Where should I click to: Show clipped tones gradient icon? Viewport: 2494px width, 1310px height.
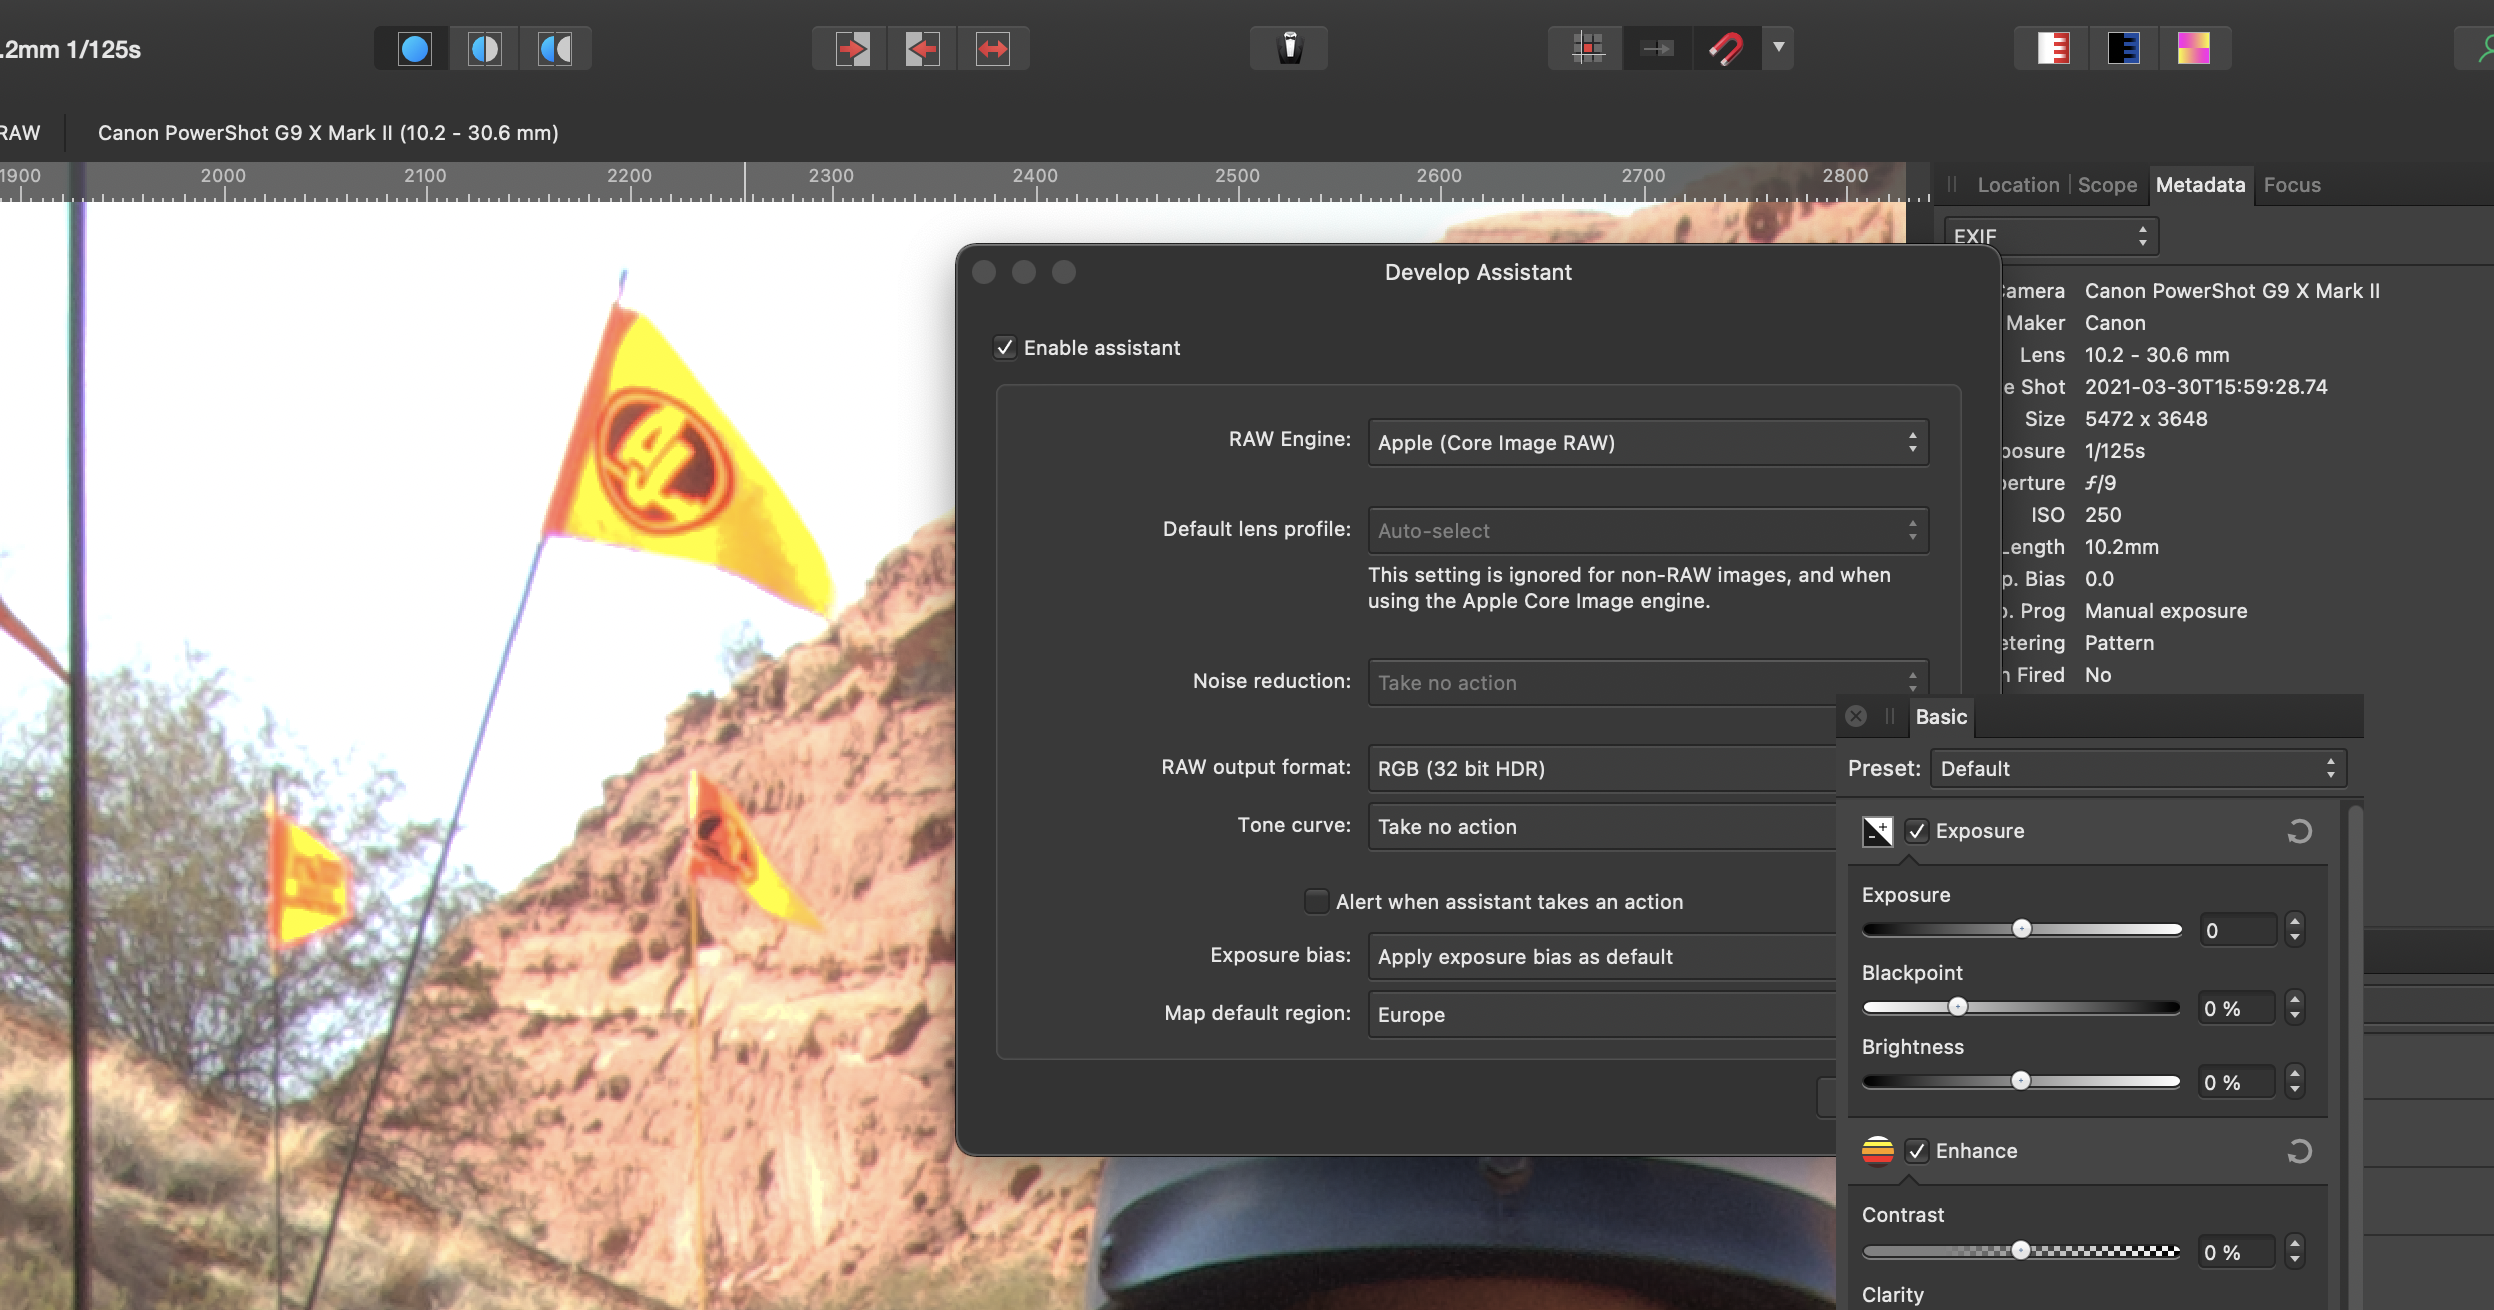(x=2193, y=48)
